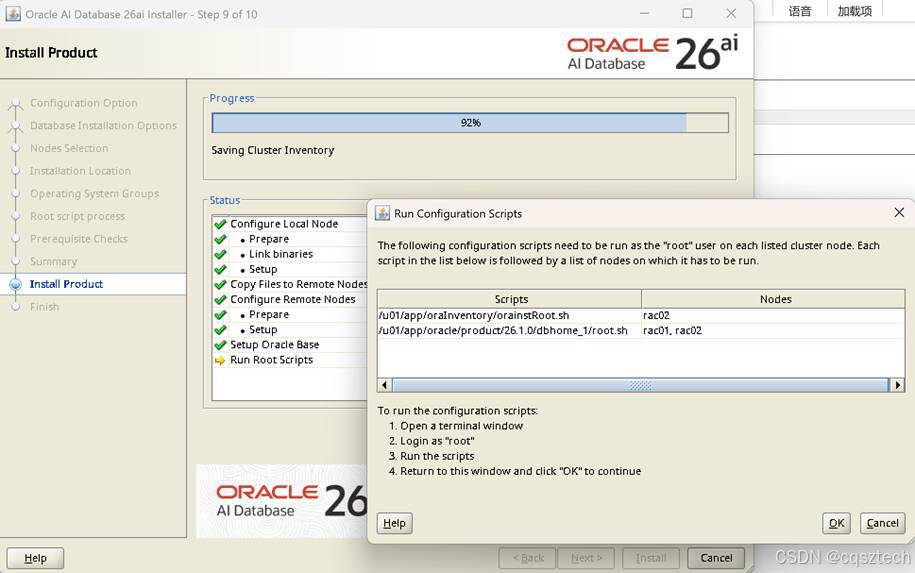
Task: Click the horizontal scrollbar thumb in scripts table
Action: click(x=640, y=385)
